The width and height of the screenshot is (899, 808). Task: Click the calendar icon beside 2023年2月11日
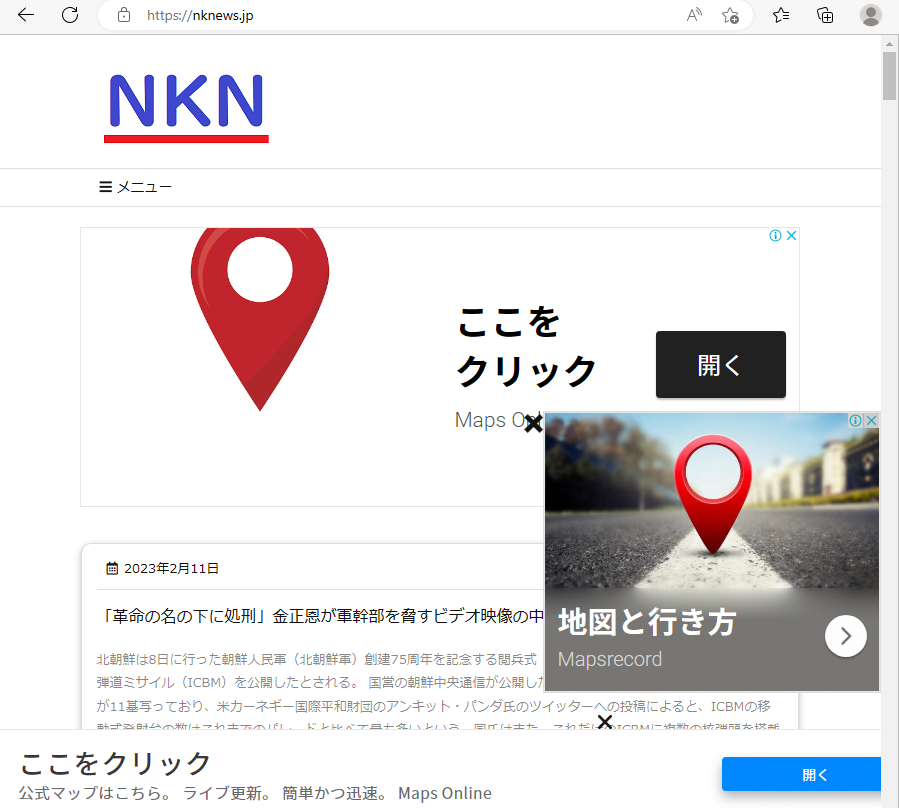112,568
